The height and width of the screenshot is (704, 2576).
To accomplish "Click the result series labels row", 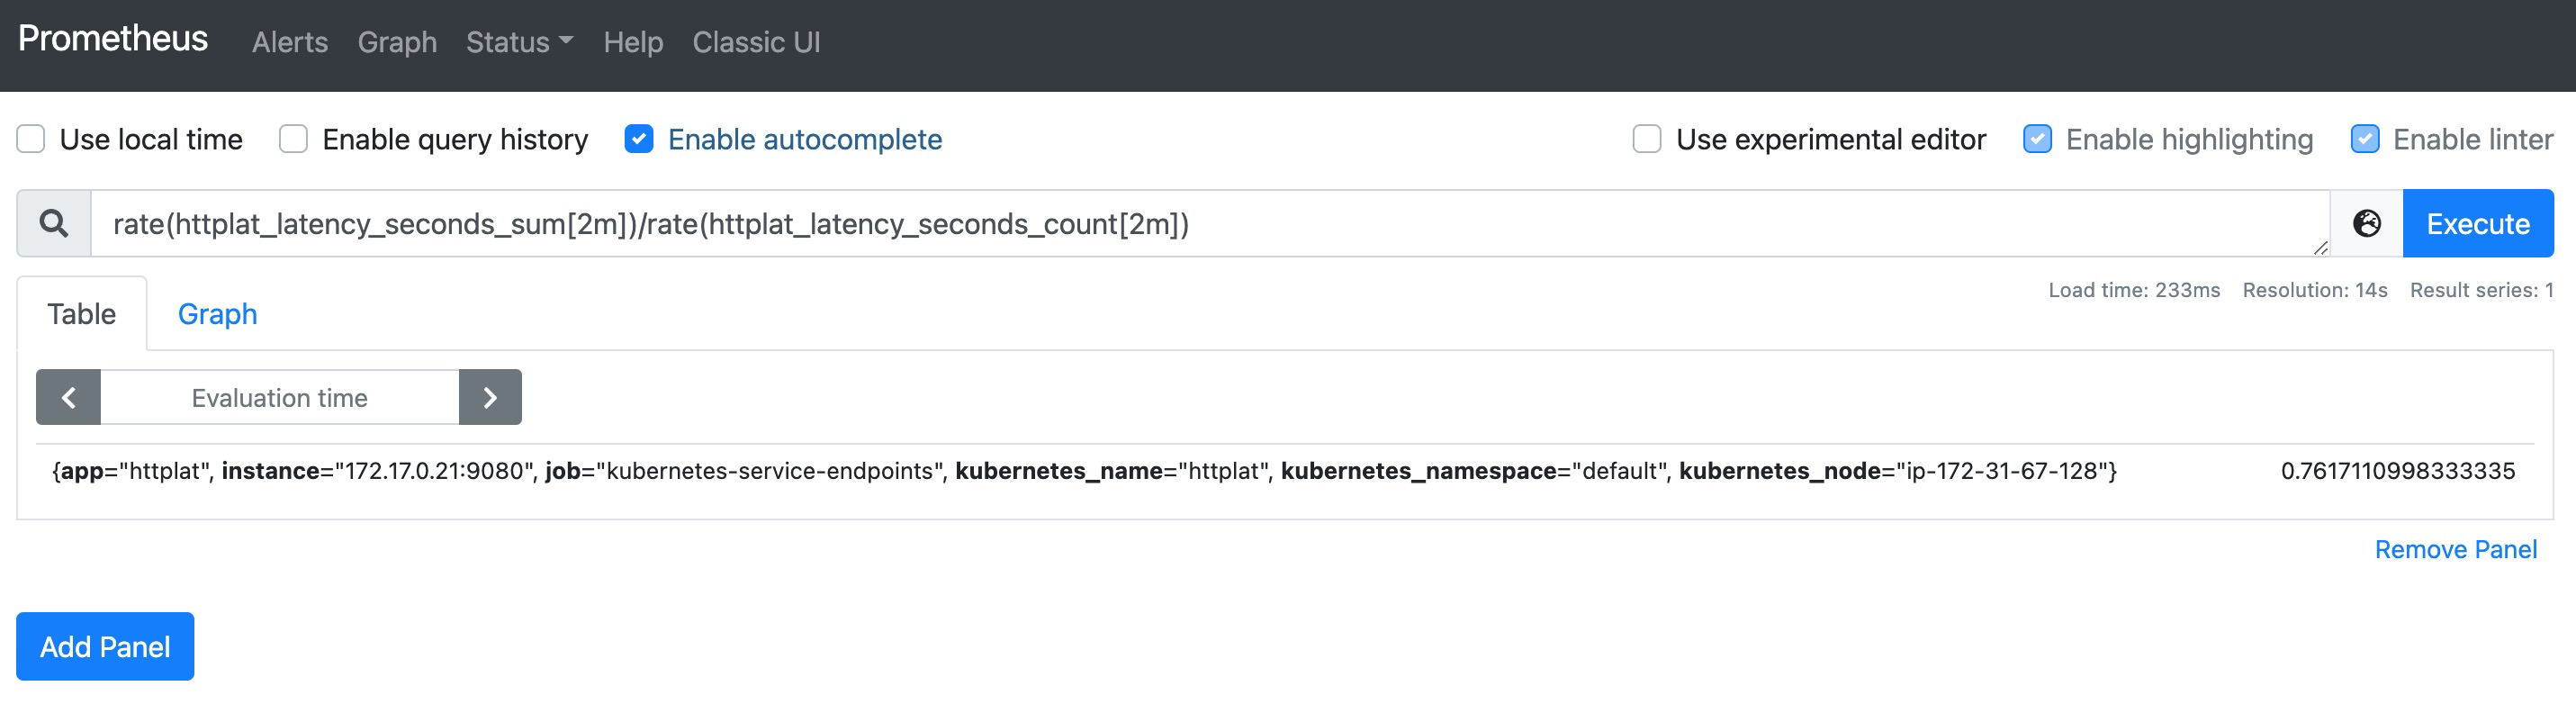I will click(1084, 471).
